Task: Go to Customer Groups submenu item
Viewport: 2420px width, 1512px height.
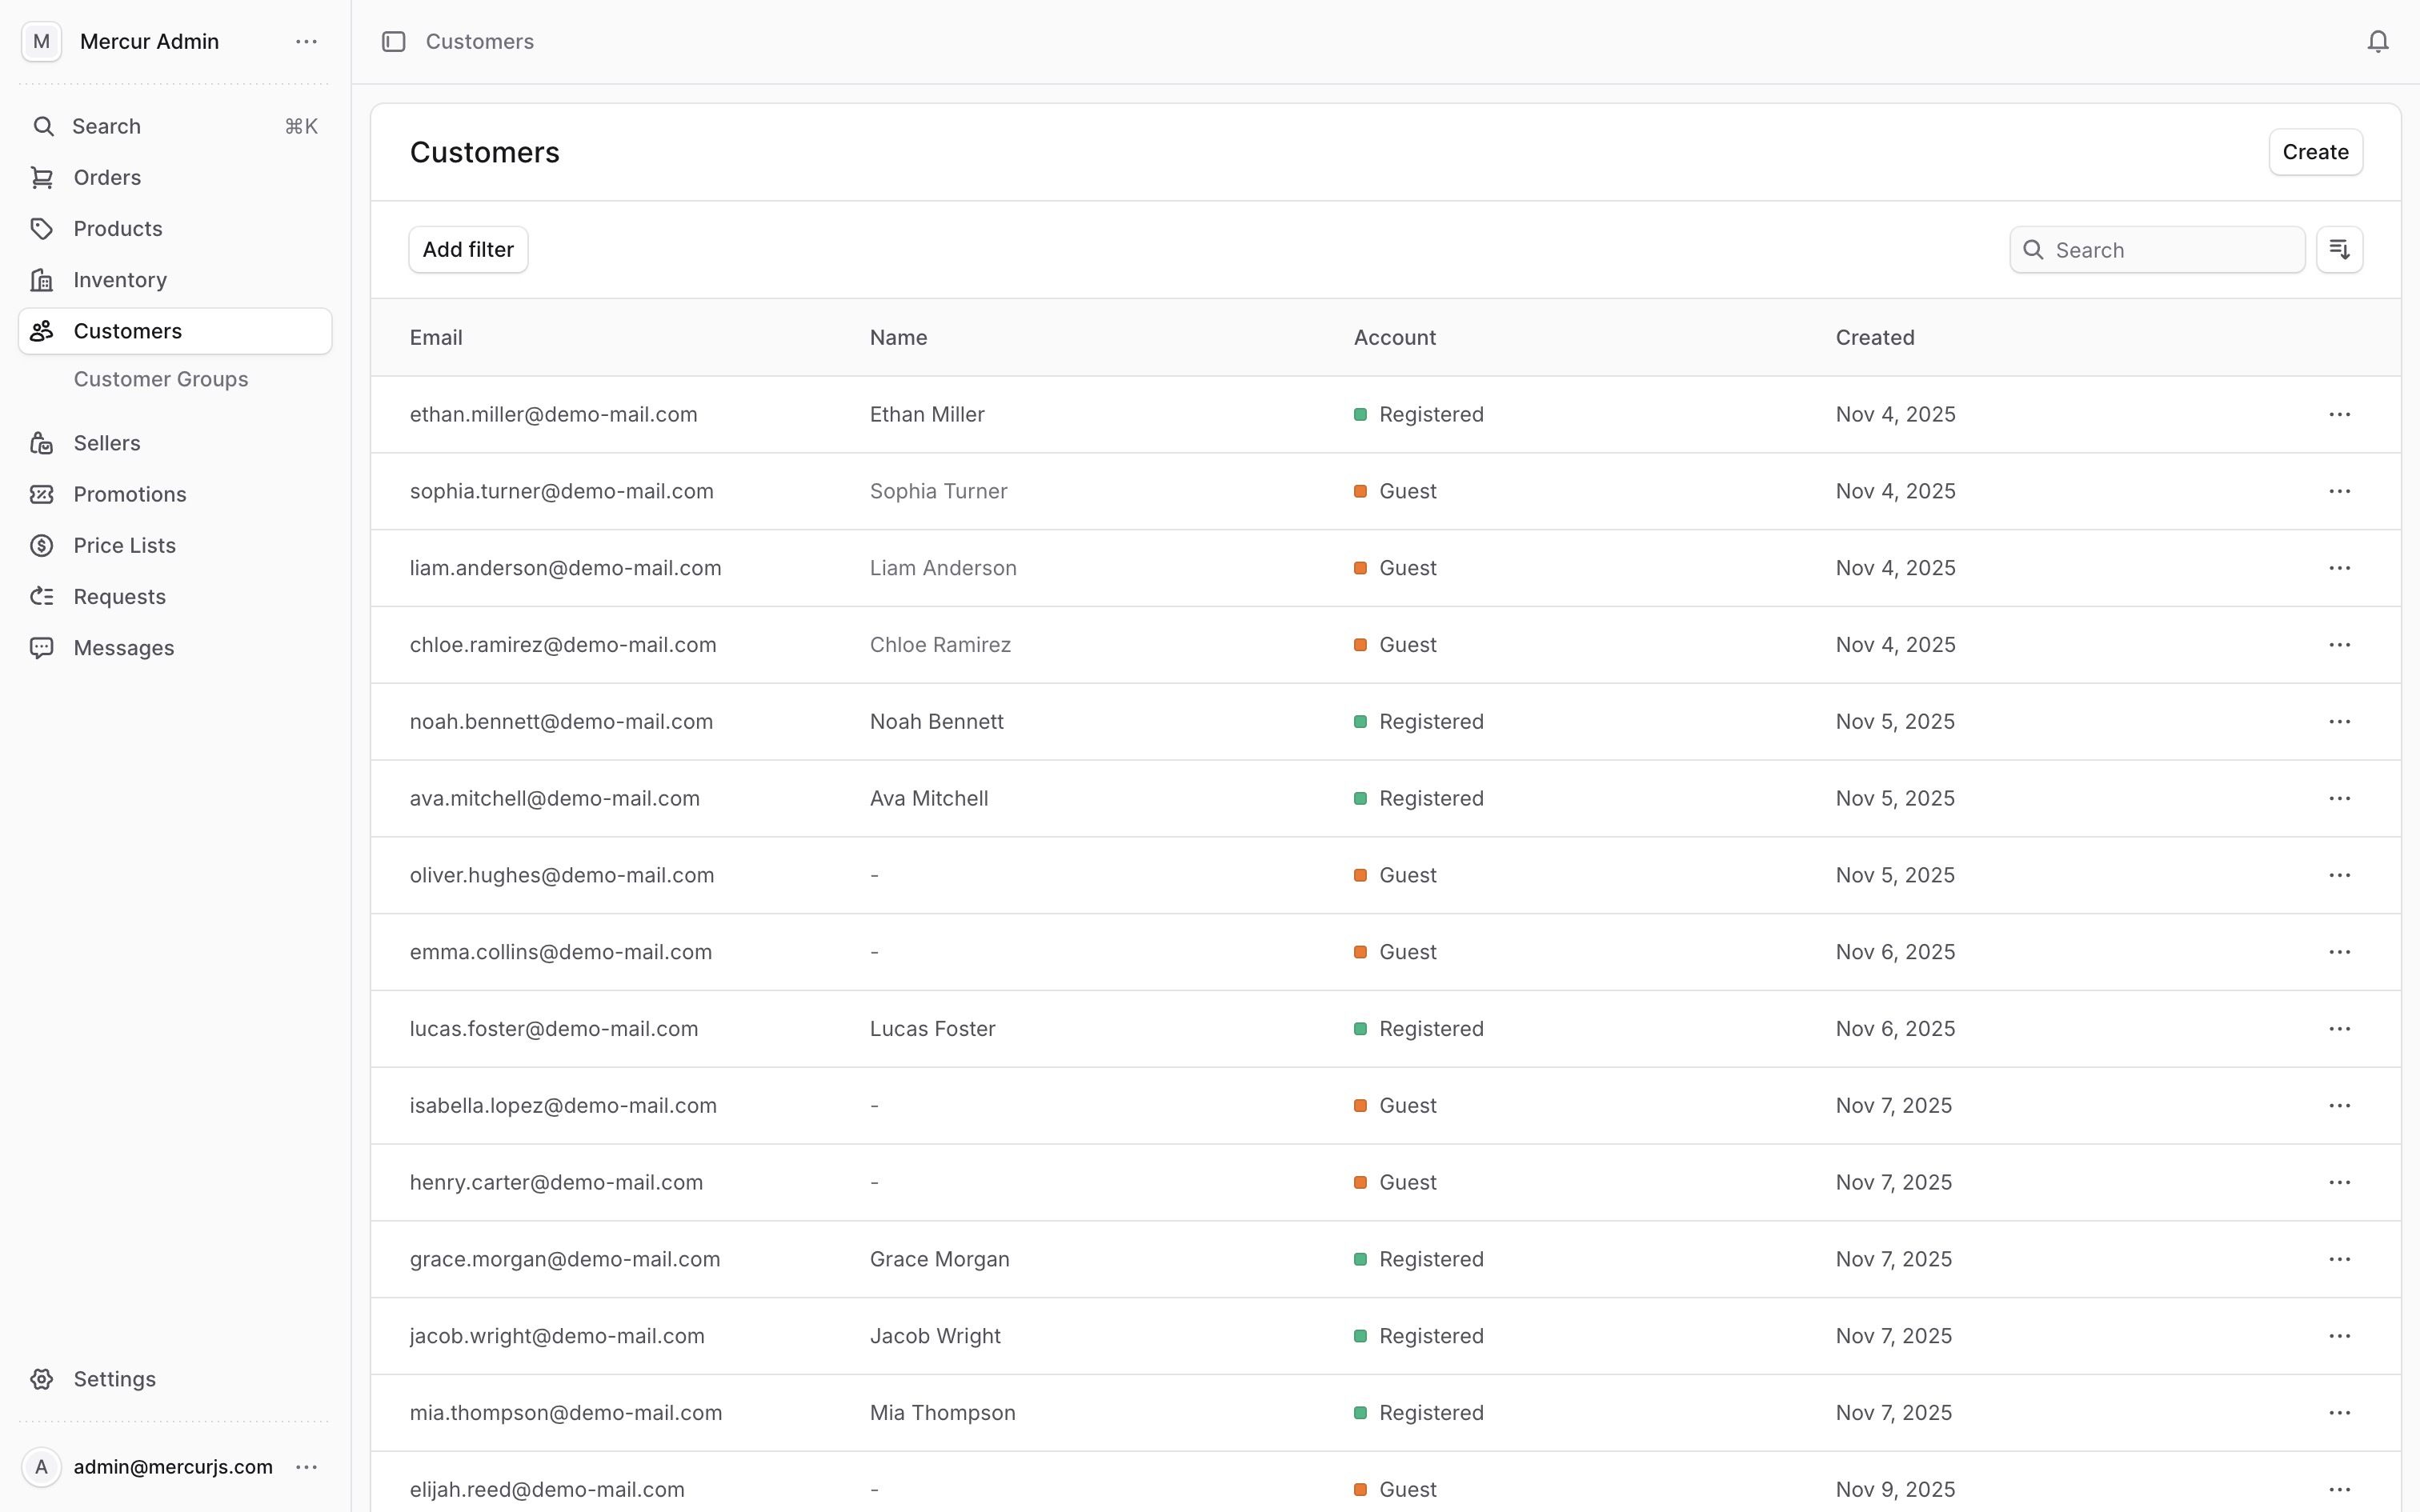Action: coord(161,379)
